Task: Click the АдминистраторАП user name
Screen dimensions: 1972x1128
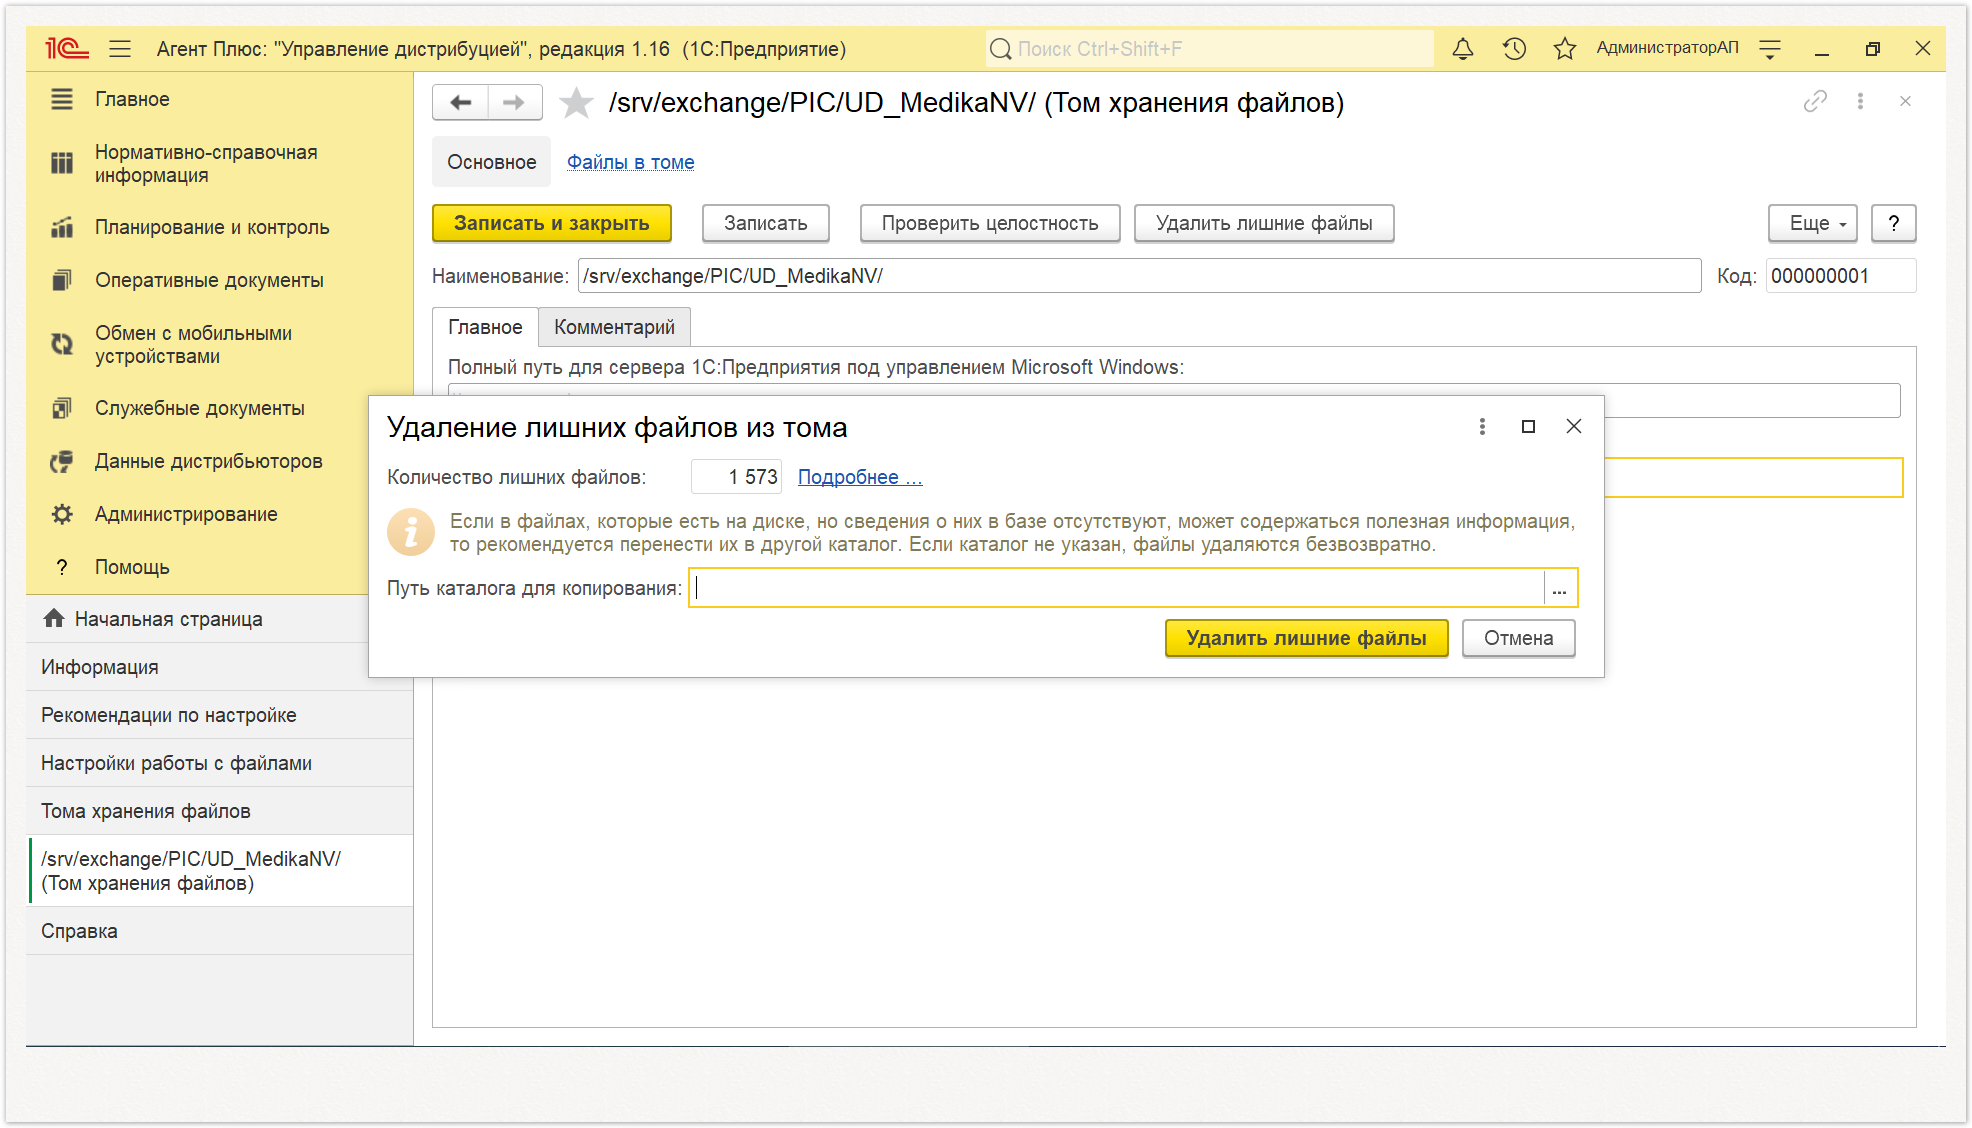Action: pyautogui.click(x=1667, y=48)
